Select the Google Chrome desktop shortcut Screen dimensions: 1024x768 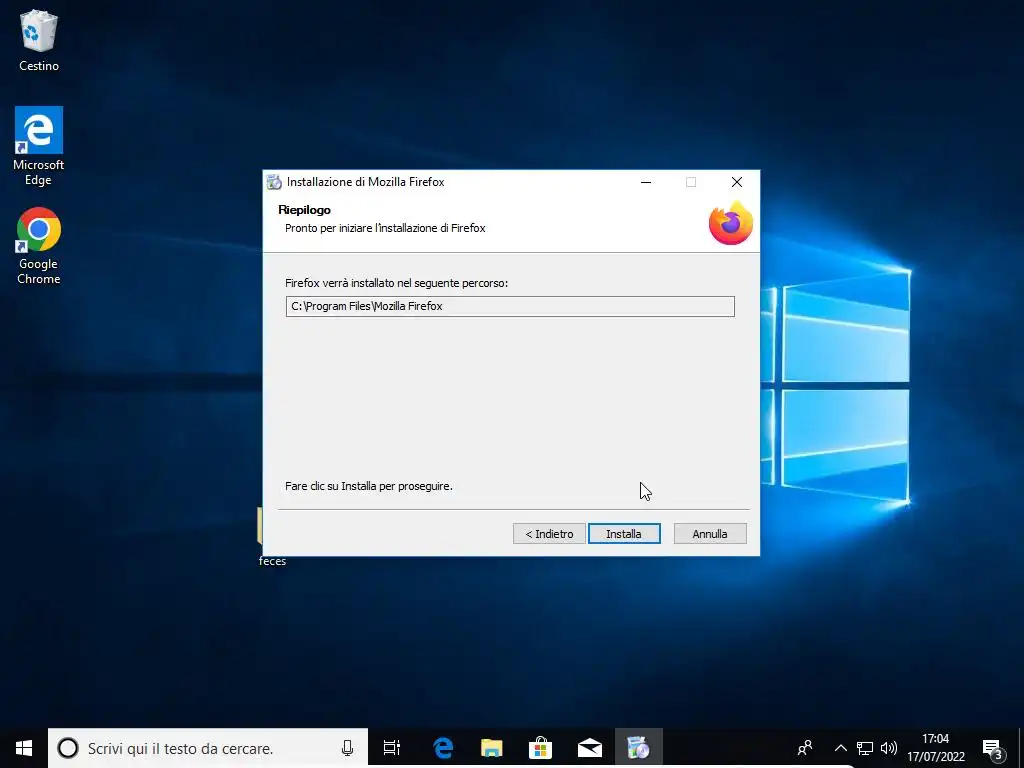[39, 246]
